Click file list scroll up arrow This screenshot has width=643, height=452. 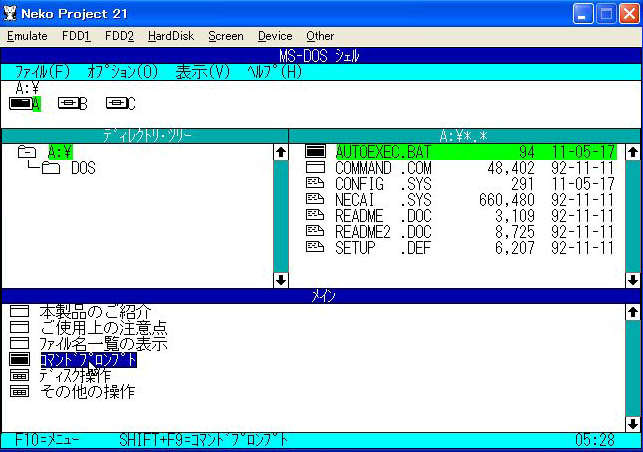pos(633,152)
